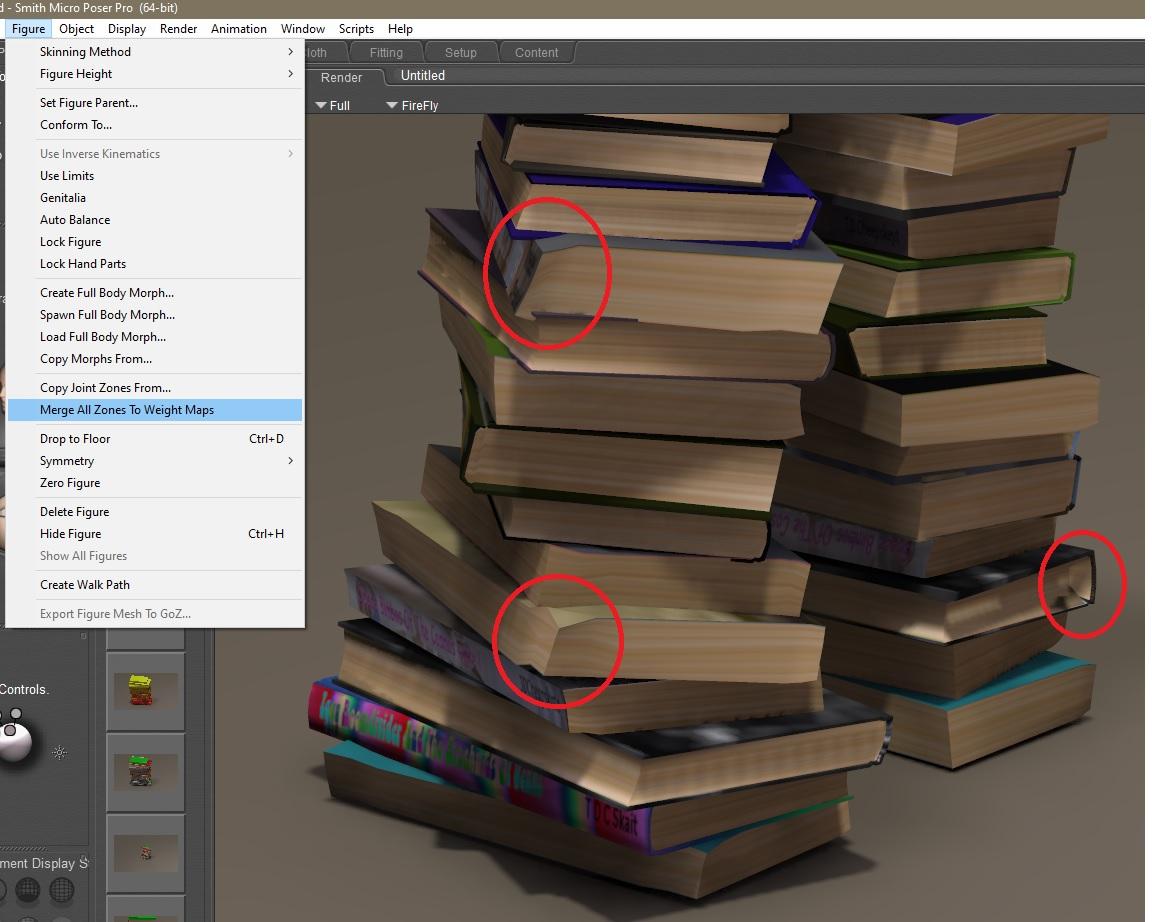Open the Object menu
This screenshot has width=1152, height=922.
point(76,29)
